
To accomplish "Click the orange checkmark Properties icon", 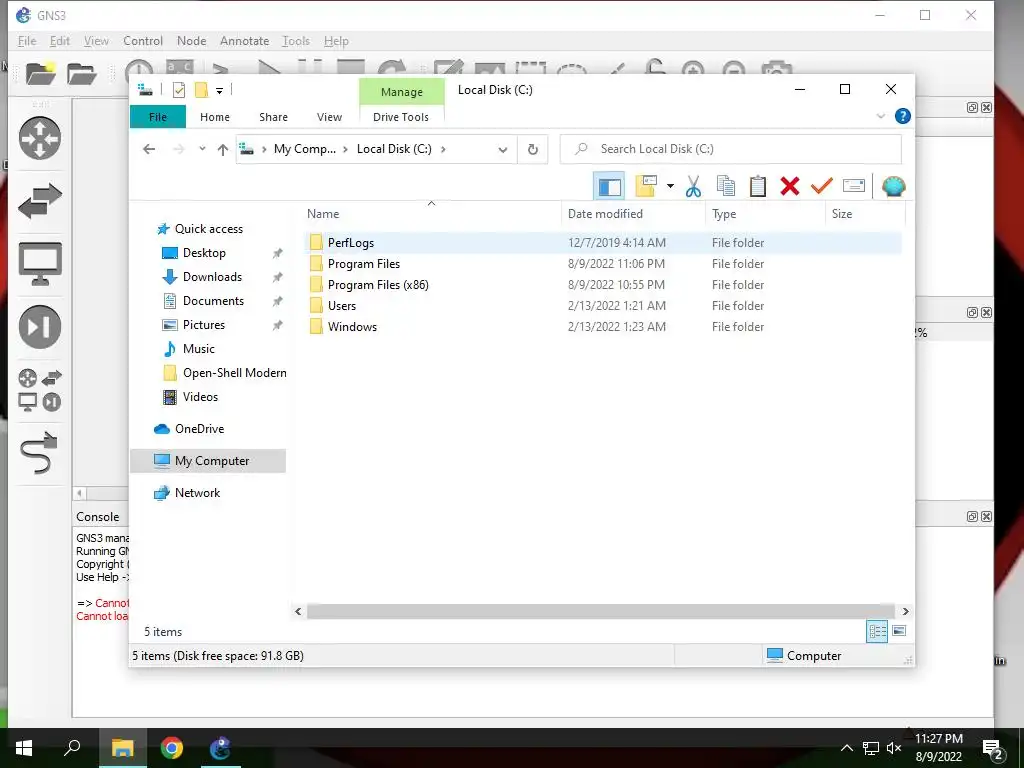I will 822,186.
